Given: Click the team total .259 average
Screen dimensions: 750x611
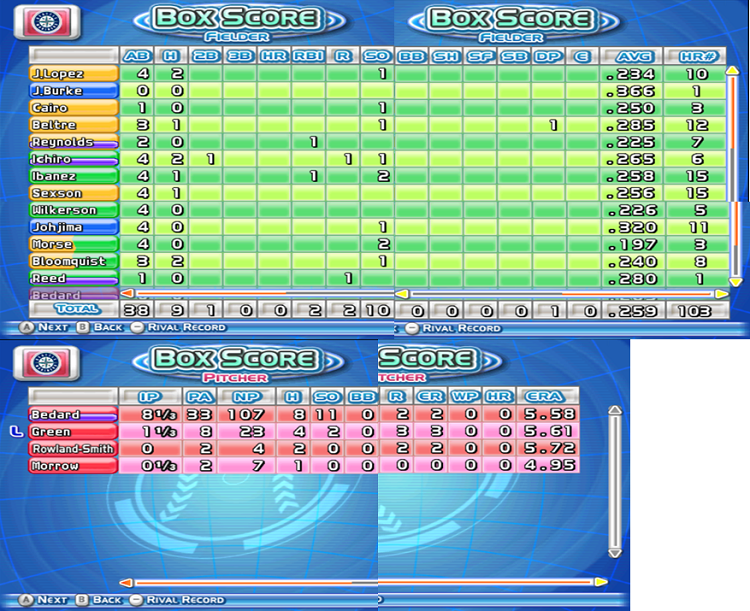Looking at the screenshot, I should (x=631, y=311).
